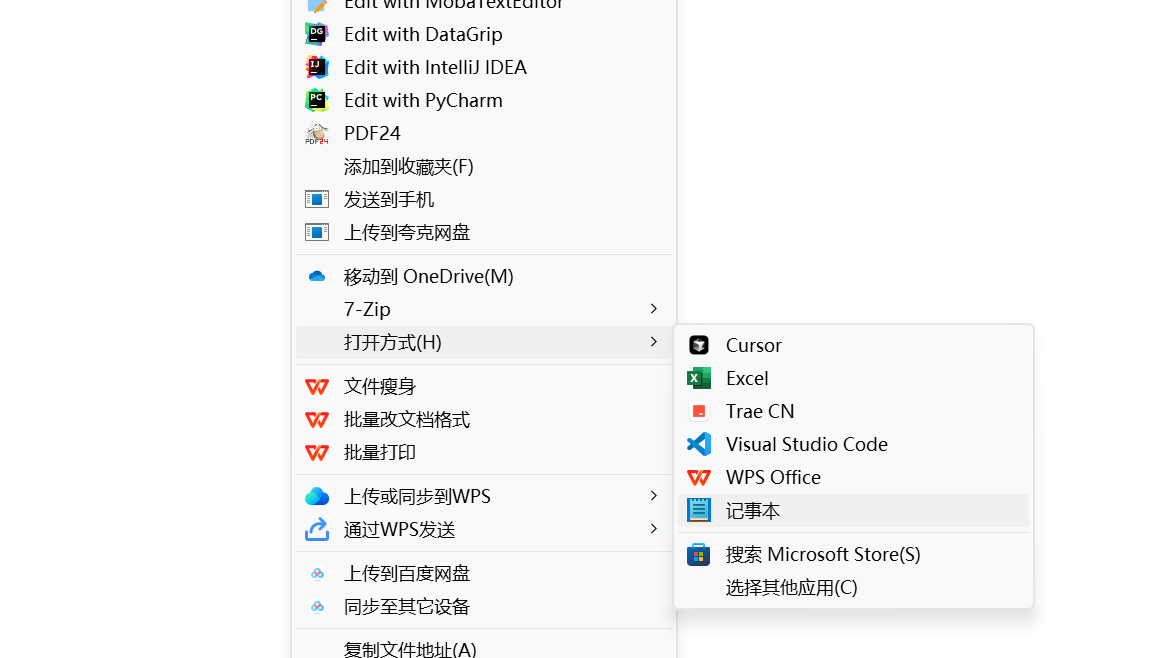The width and height of the screenshot is (1175, 658).
Task: Select 移动到 OneDrive(M)
Action: coord(483,277)
